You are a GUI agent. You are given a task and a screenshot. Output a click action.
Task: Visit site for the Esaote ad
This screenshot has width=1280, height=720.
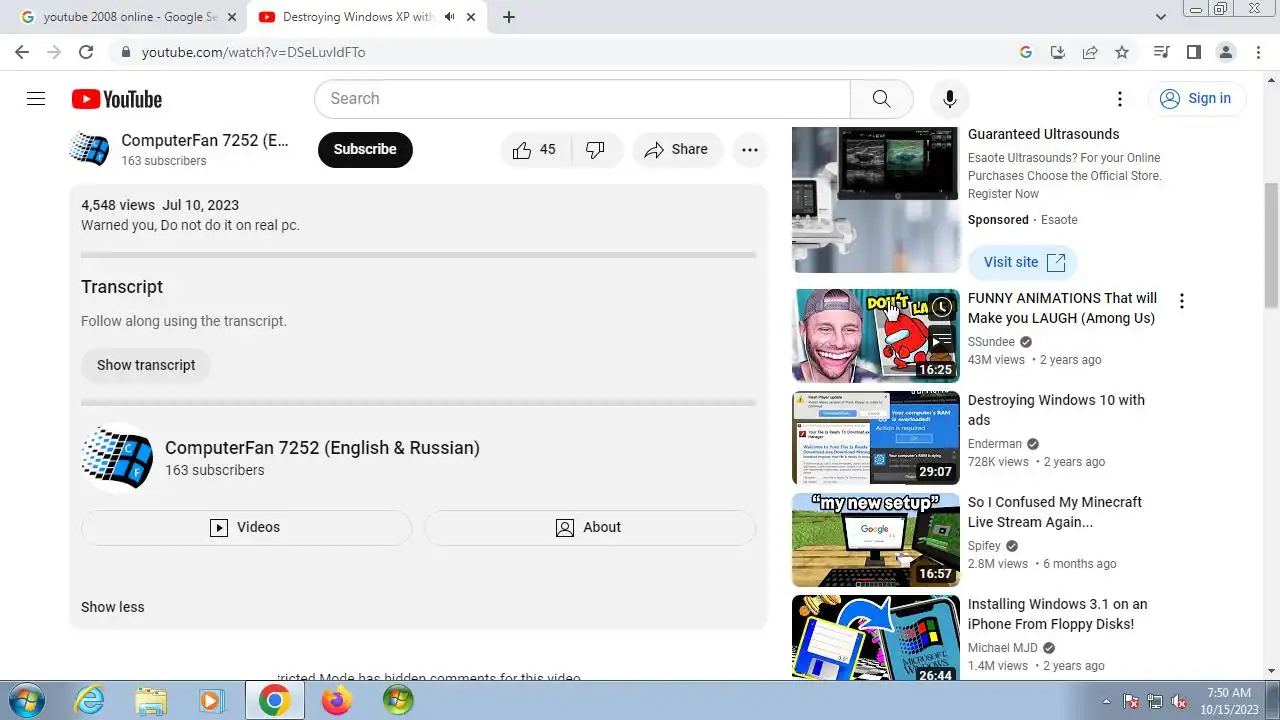(x=1023, y=262)
